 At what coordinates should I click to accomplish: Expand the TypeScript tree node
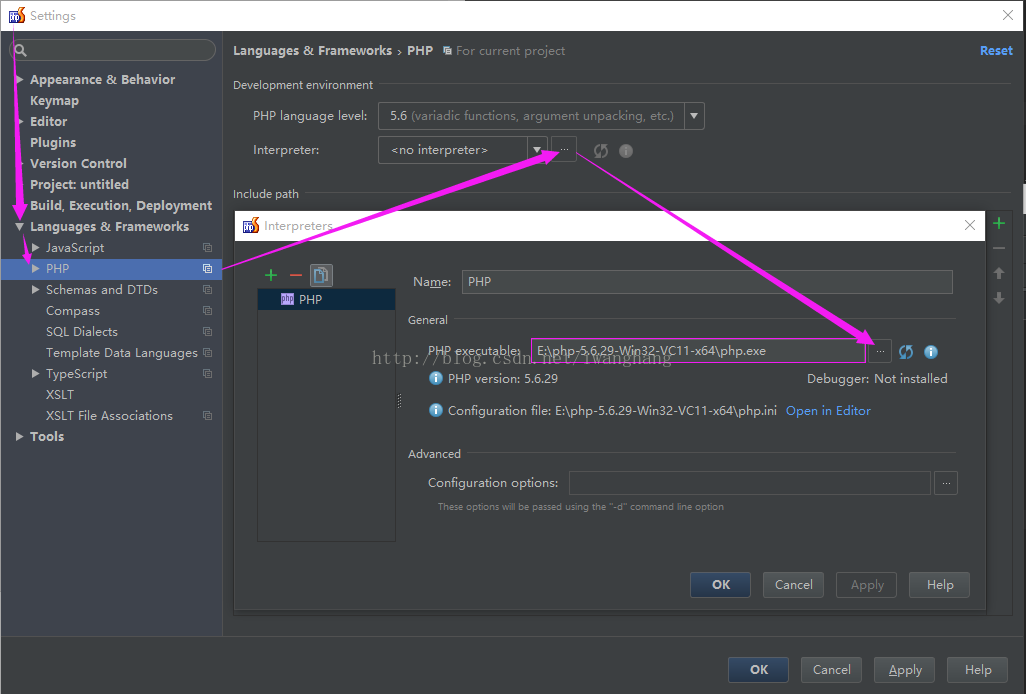point(36,374)
